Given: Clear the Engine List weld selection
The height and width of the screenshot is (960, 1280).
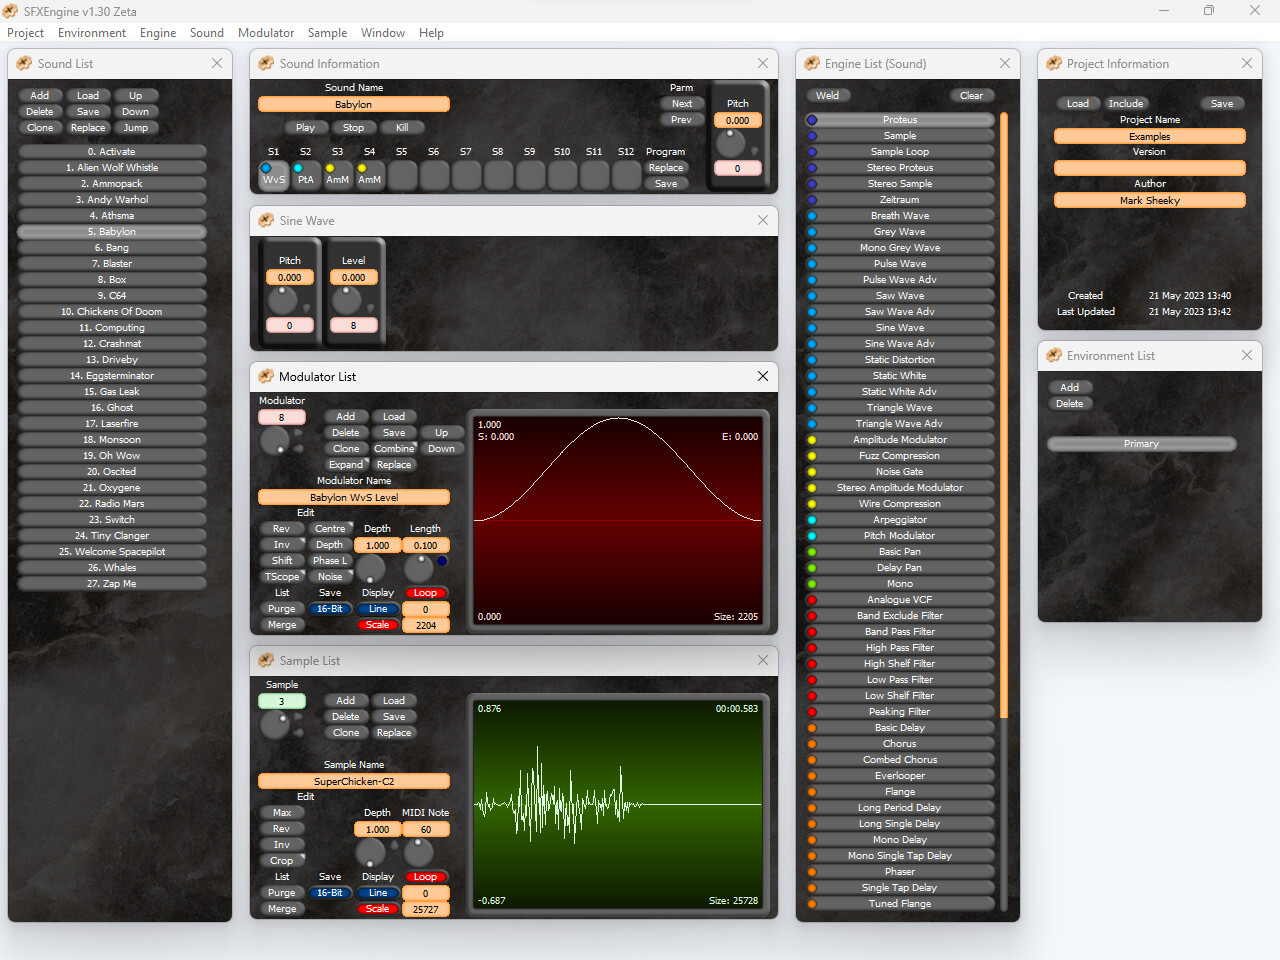Looking at the screenshot, I should point(971,95).
